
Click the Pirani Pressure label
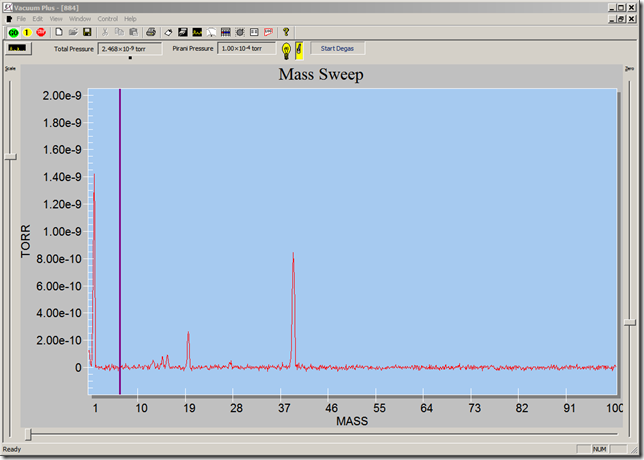193,48
